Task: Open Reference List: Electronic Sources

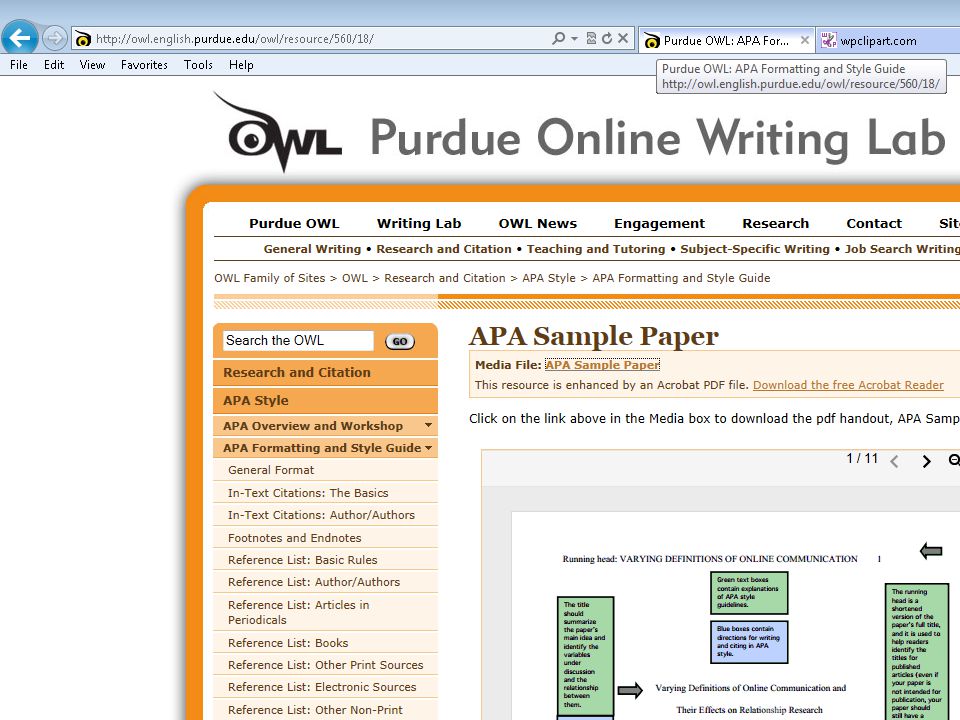Action: coord(325,687)
